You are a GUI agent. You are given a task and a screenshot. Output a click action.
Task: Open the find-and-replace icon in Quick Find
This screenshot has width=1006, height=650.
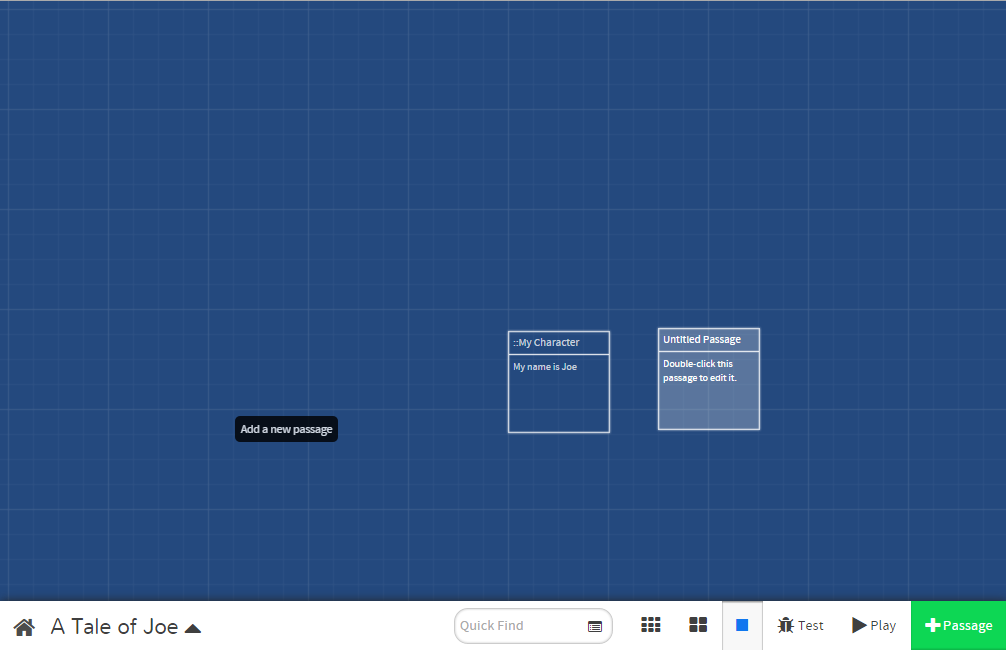tap(595, 626)
